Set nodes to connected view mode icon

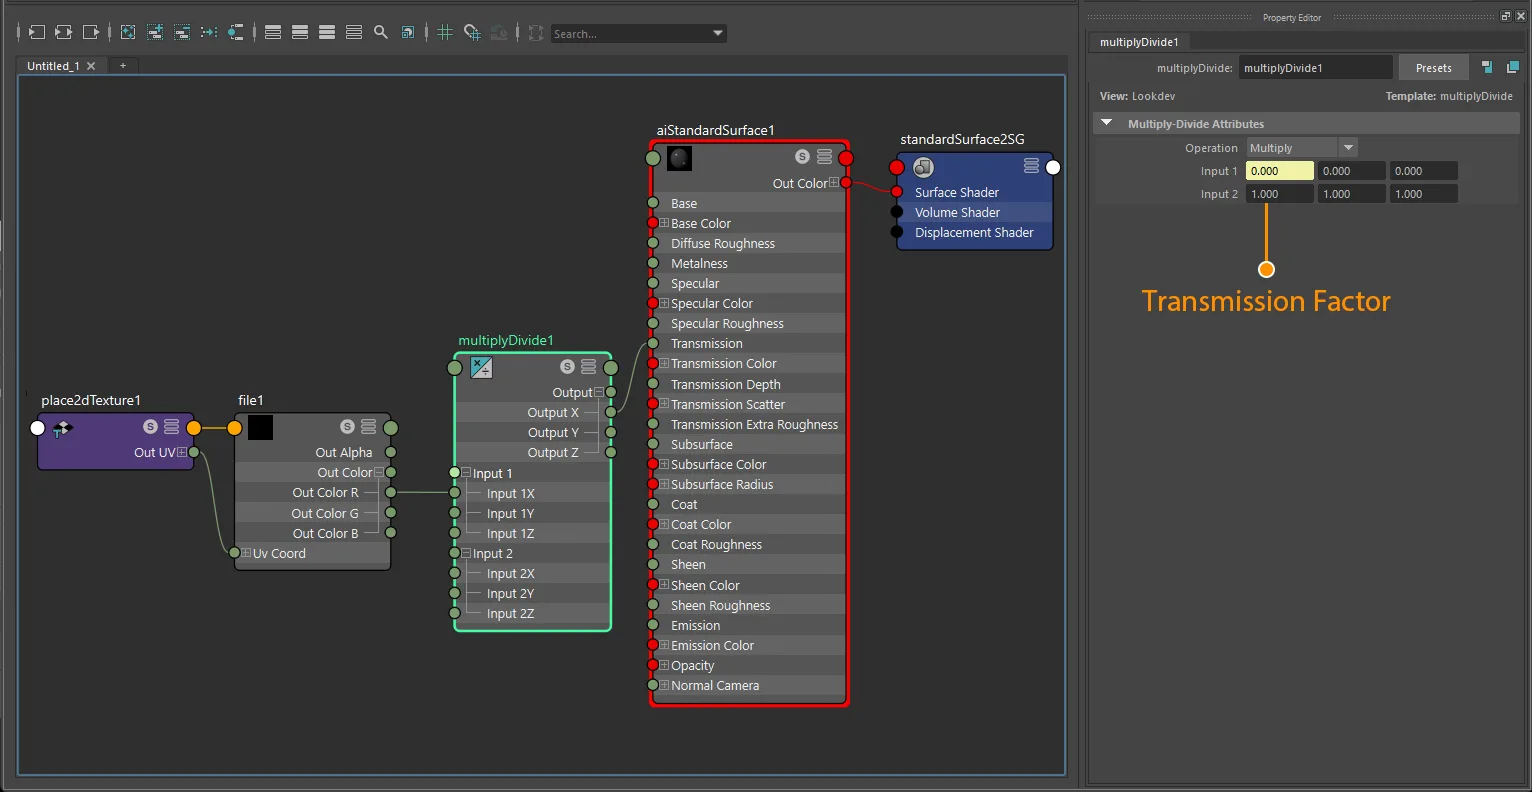click(300, 32)
